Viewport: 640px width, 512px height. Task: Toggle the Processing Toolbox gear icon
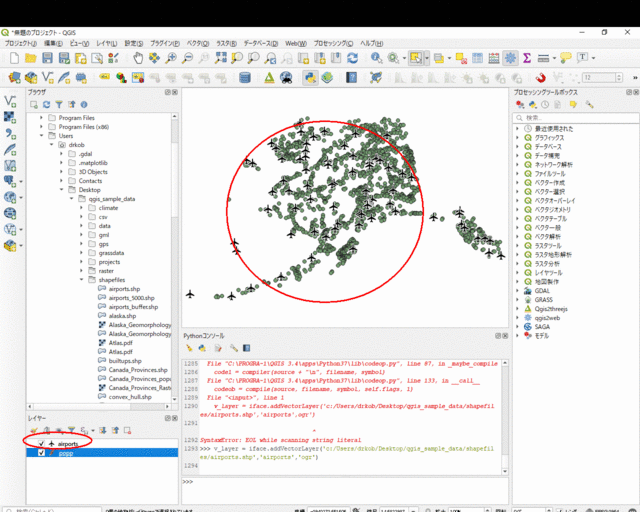click(x=510, y=58)
